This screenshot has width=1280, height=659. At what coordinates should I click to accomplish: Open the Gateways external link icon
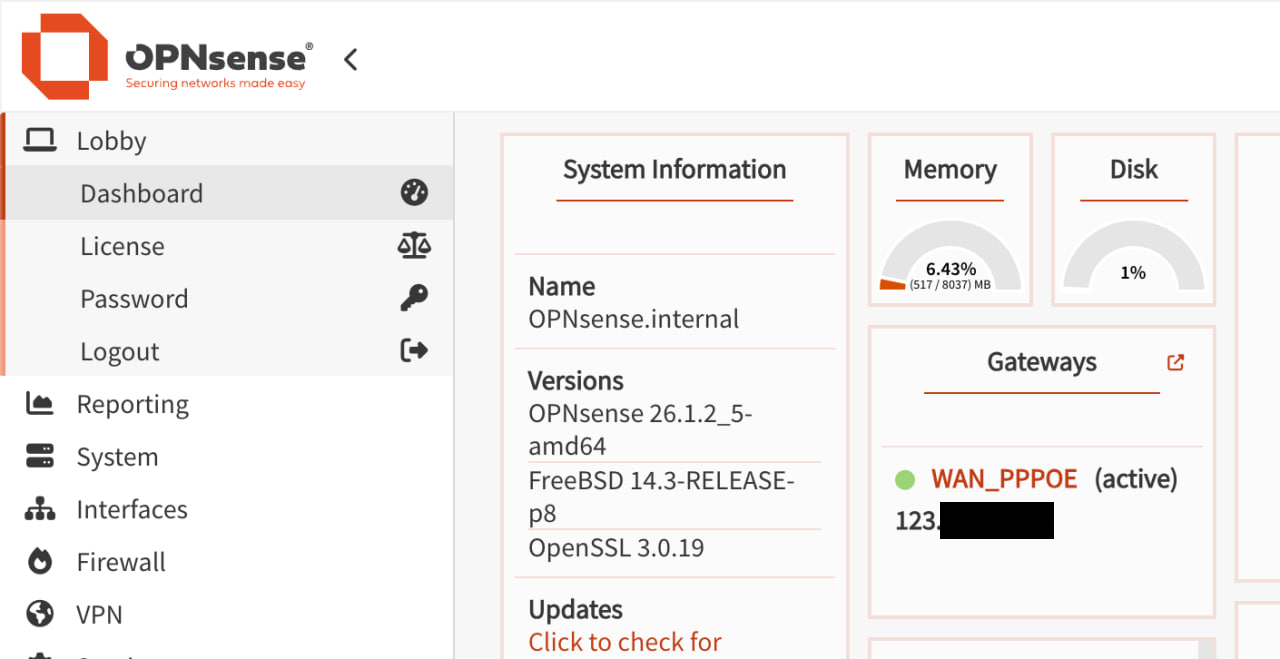(x=1175, y=362)
